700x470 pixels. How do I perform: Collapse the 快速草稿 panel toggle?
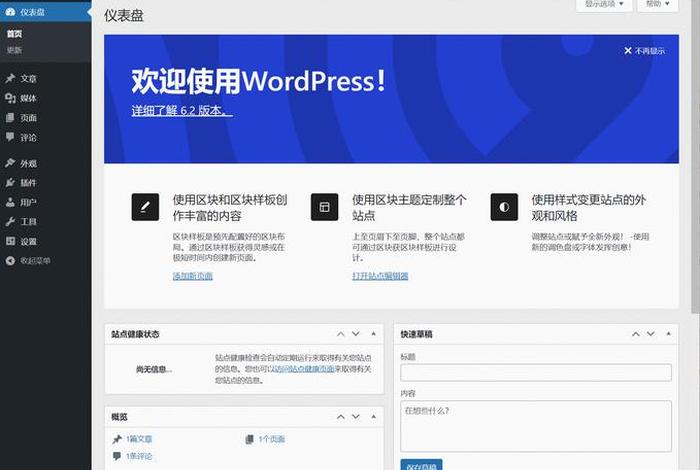click(x=668, y=334)
